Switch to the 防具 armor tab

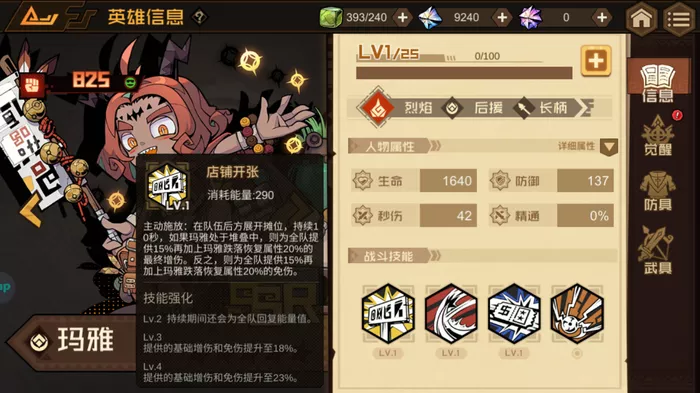click(658, 191)
